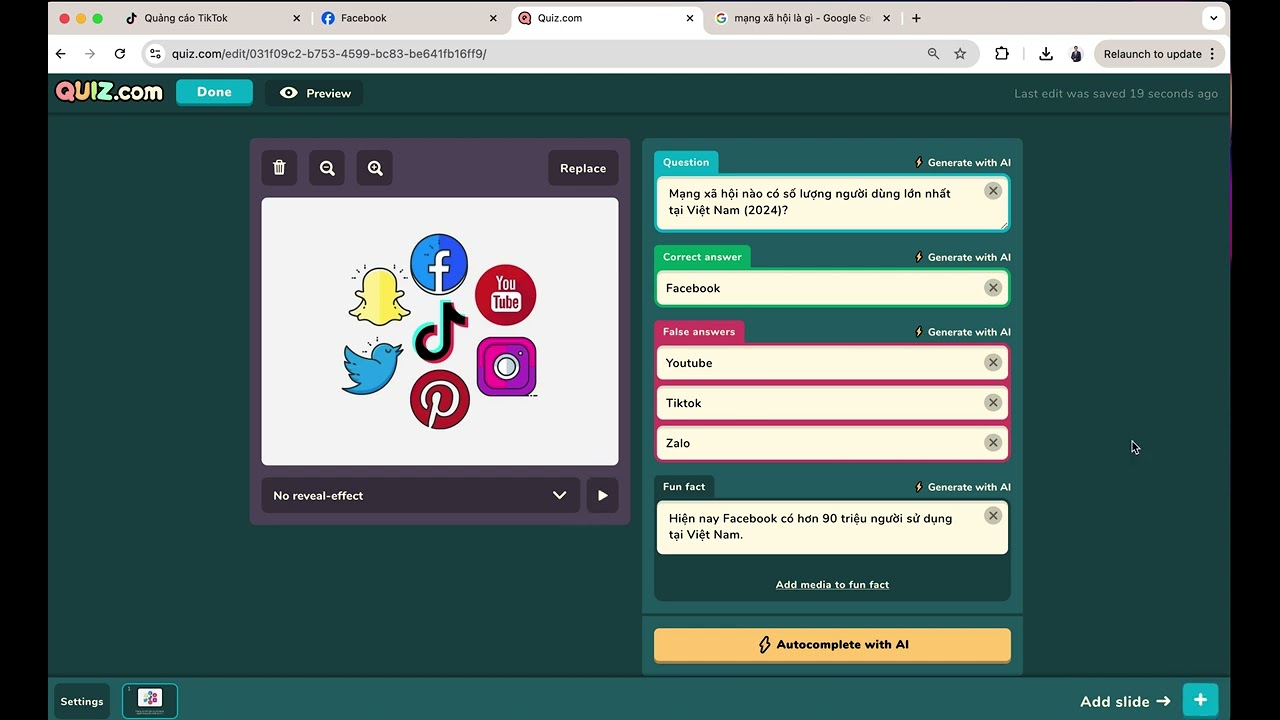The height and width of the screenshot is (720, 1280).
Task: Open Chrome three-dot menu
Action: pyautogui.click(x=1213, y=54)
